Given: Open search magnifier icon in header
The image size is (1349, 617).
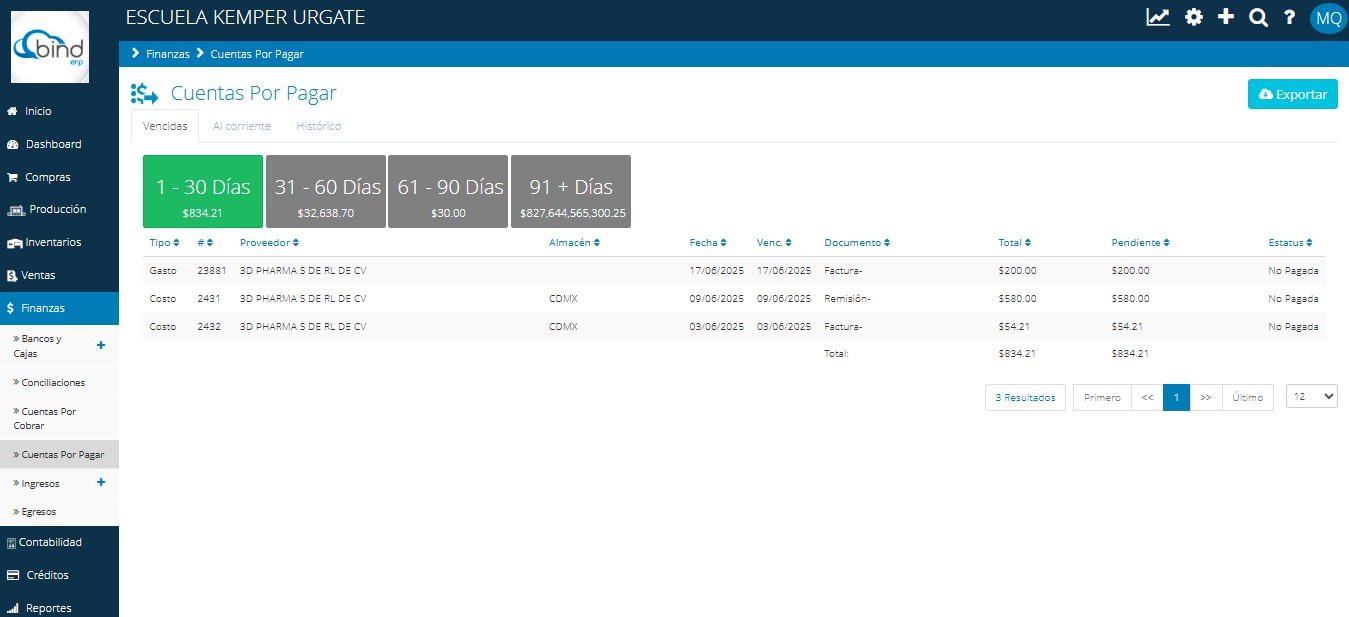Looking at the screenshot, I should click(x=1258, y=17).
